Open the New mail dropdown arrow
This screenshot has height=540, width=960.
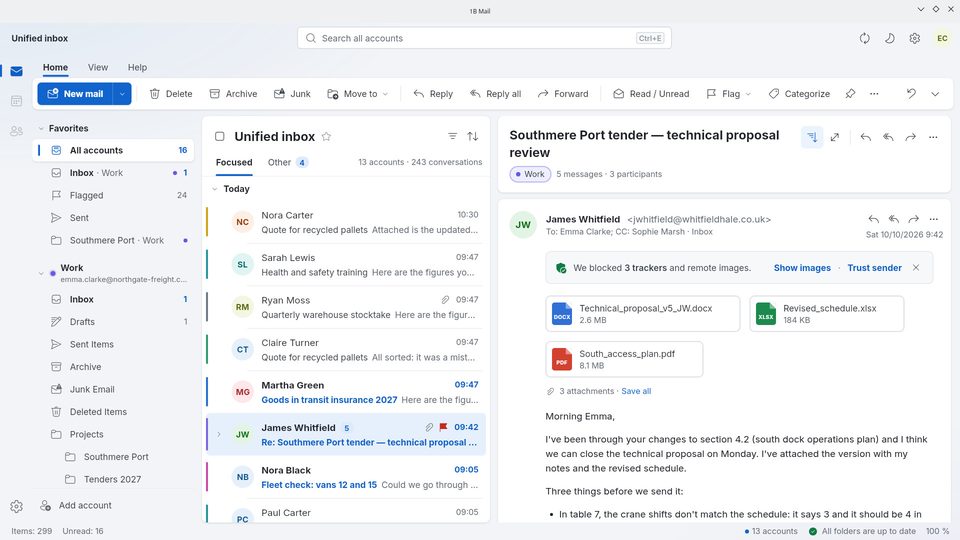[x=122, y=94]
